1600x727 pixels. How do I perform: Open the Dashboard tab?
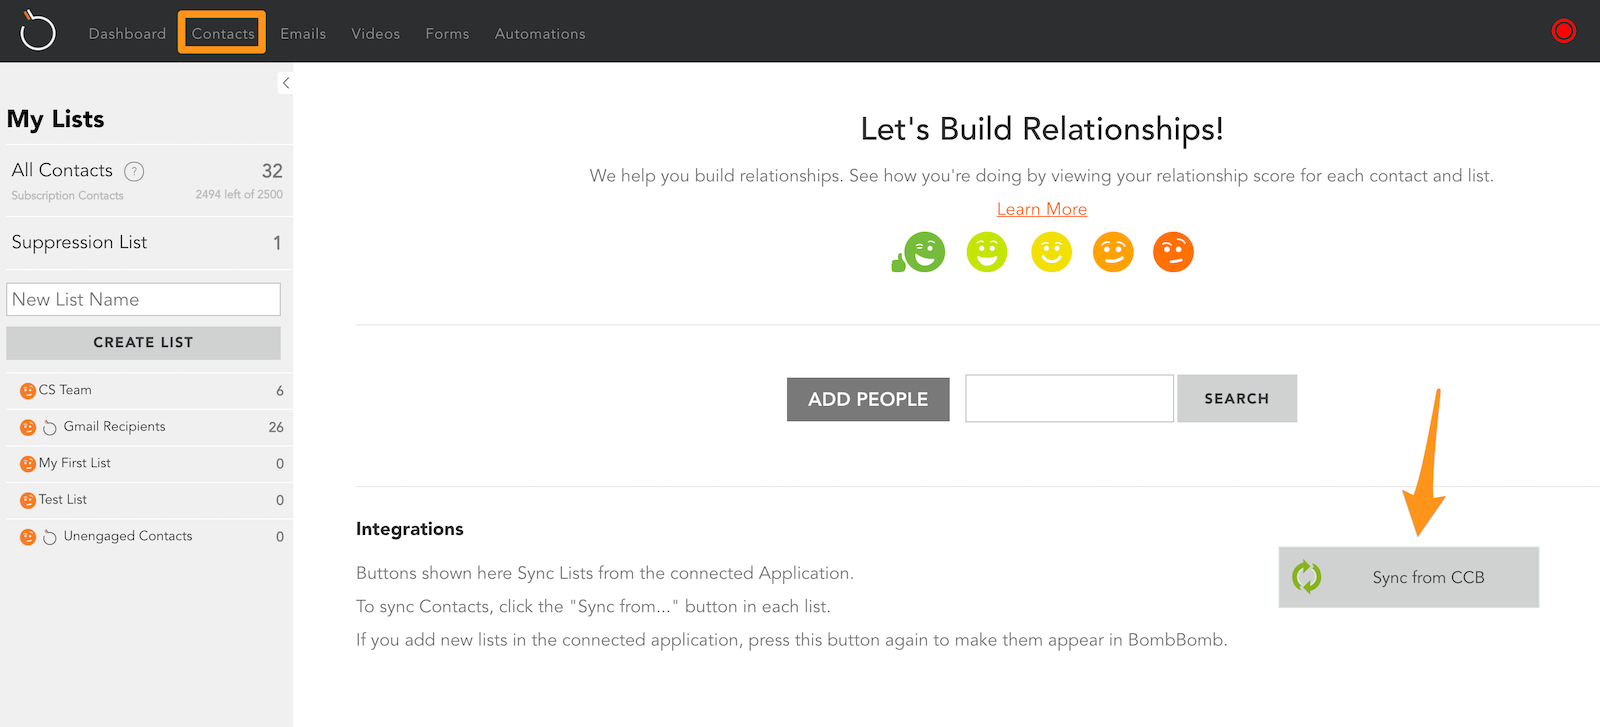(x=127, y=33)
